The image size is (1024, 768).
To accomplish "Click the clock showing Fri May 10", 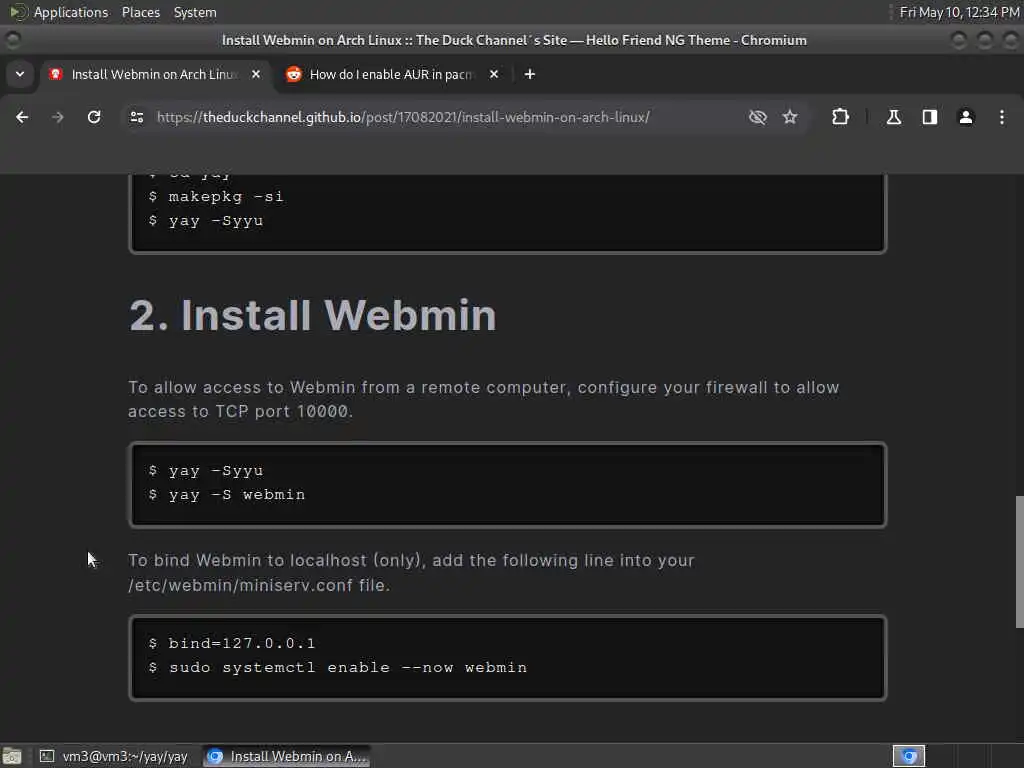I will [959, 12].
